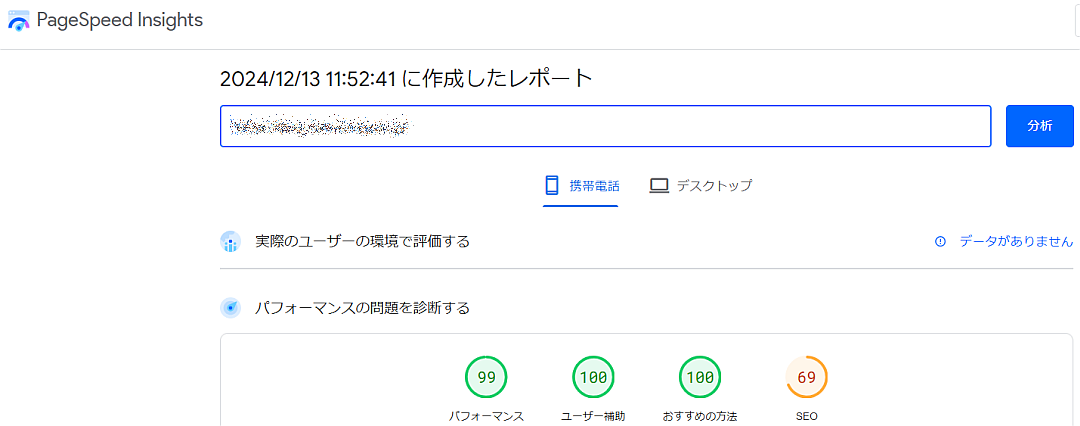Click the mobile phone icon

click(552, 185)
